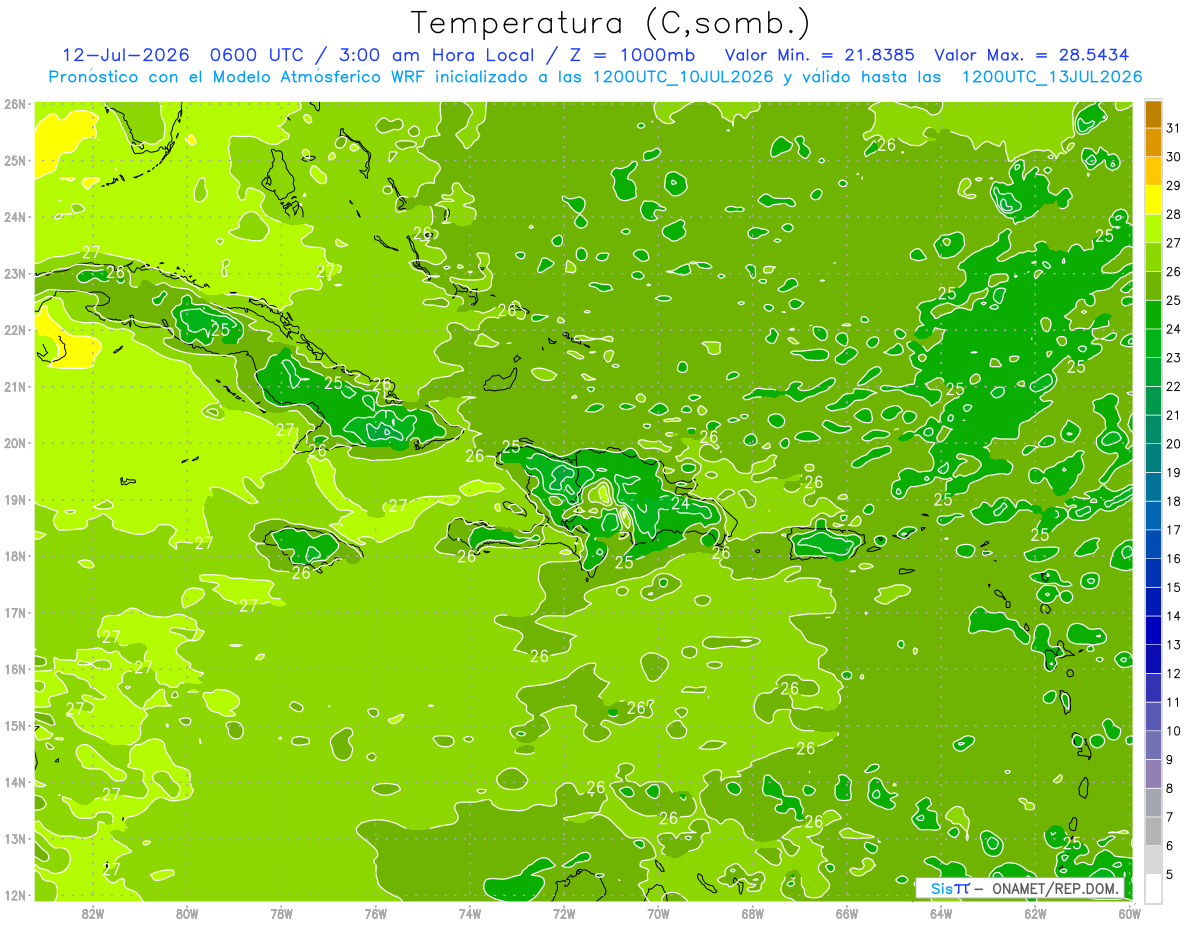The height and width of the screenshot is (927, 1200).
Task: Click the "24N" latitude axis label
Action: click(x=14, y=217)
